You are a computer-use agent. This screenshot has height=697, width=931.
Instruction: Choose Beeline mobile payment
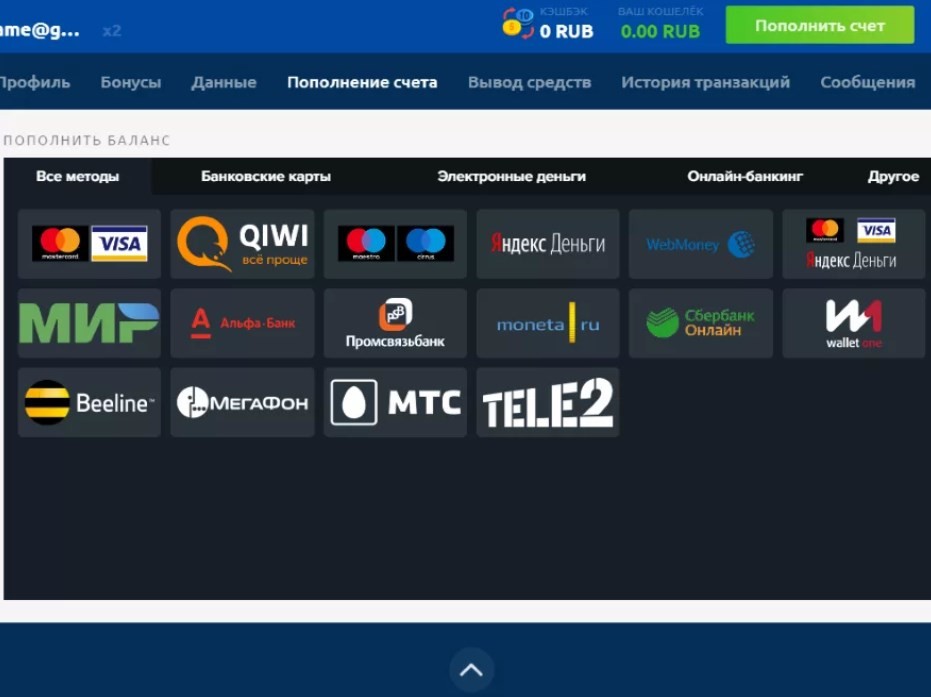click(x=89, y=402)
